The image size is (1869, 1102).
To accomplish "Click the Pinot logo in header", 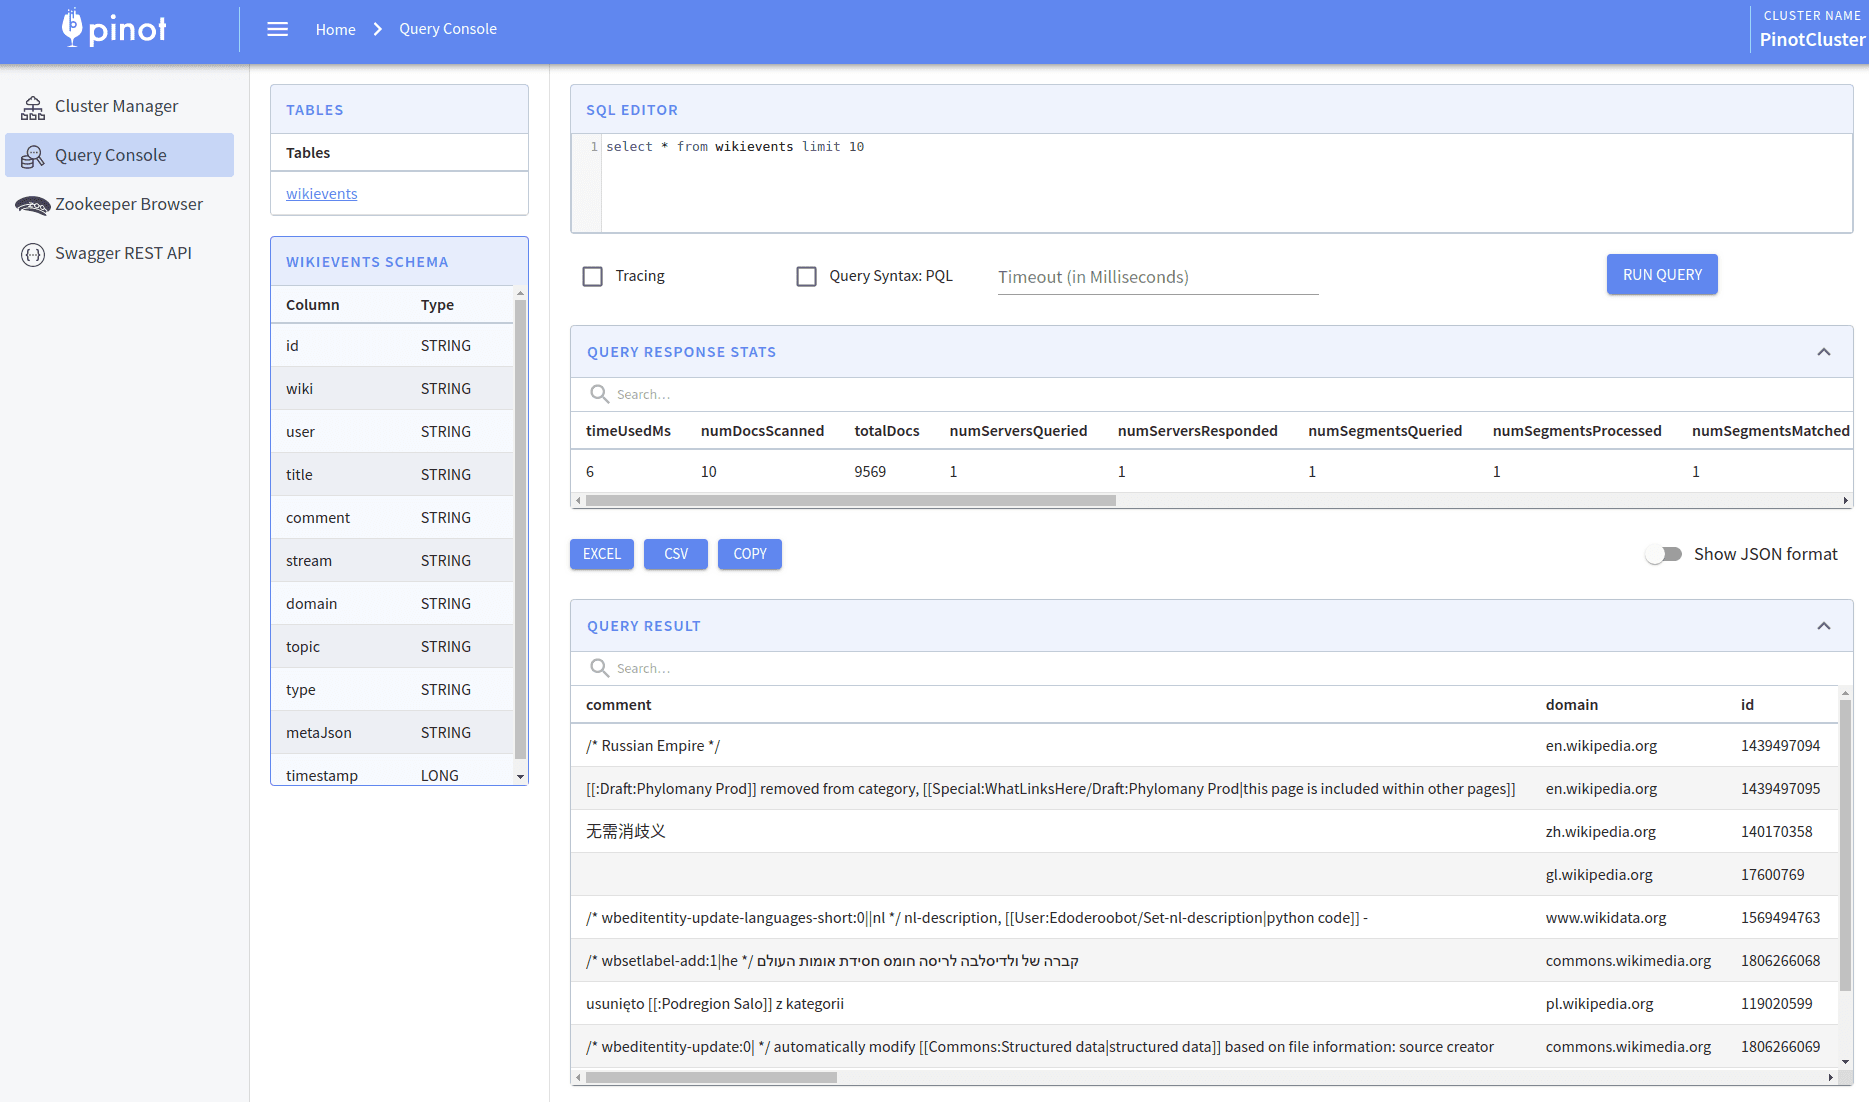I will [114, 29].
